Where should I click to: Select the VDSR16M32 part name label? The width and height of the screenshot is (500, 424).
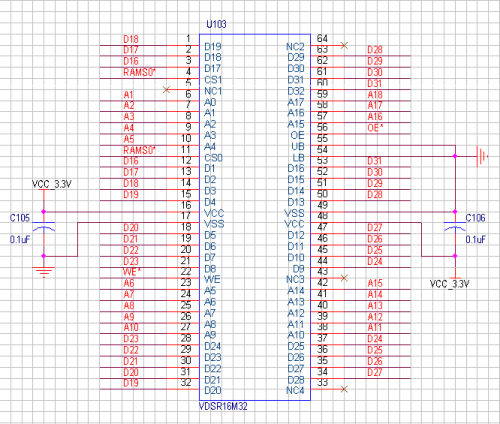(223, 406)
